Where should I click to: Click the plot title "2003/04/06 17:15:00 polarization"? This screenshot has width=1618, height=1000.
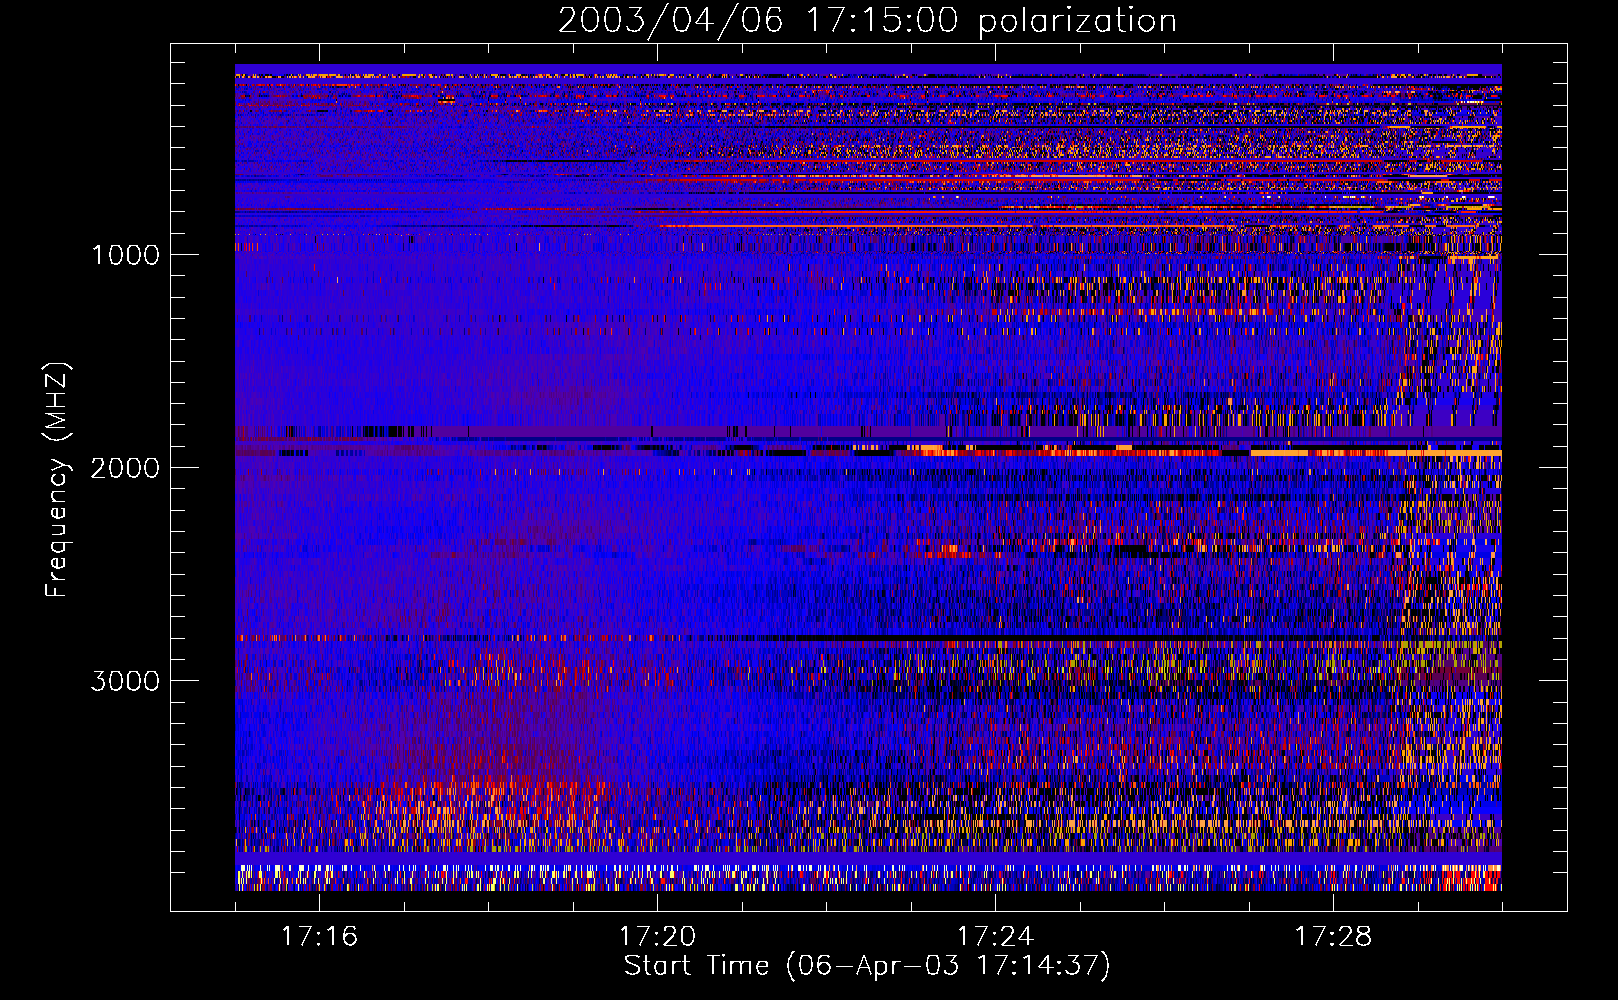[867, 21]
